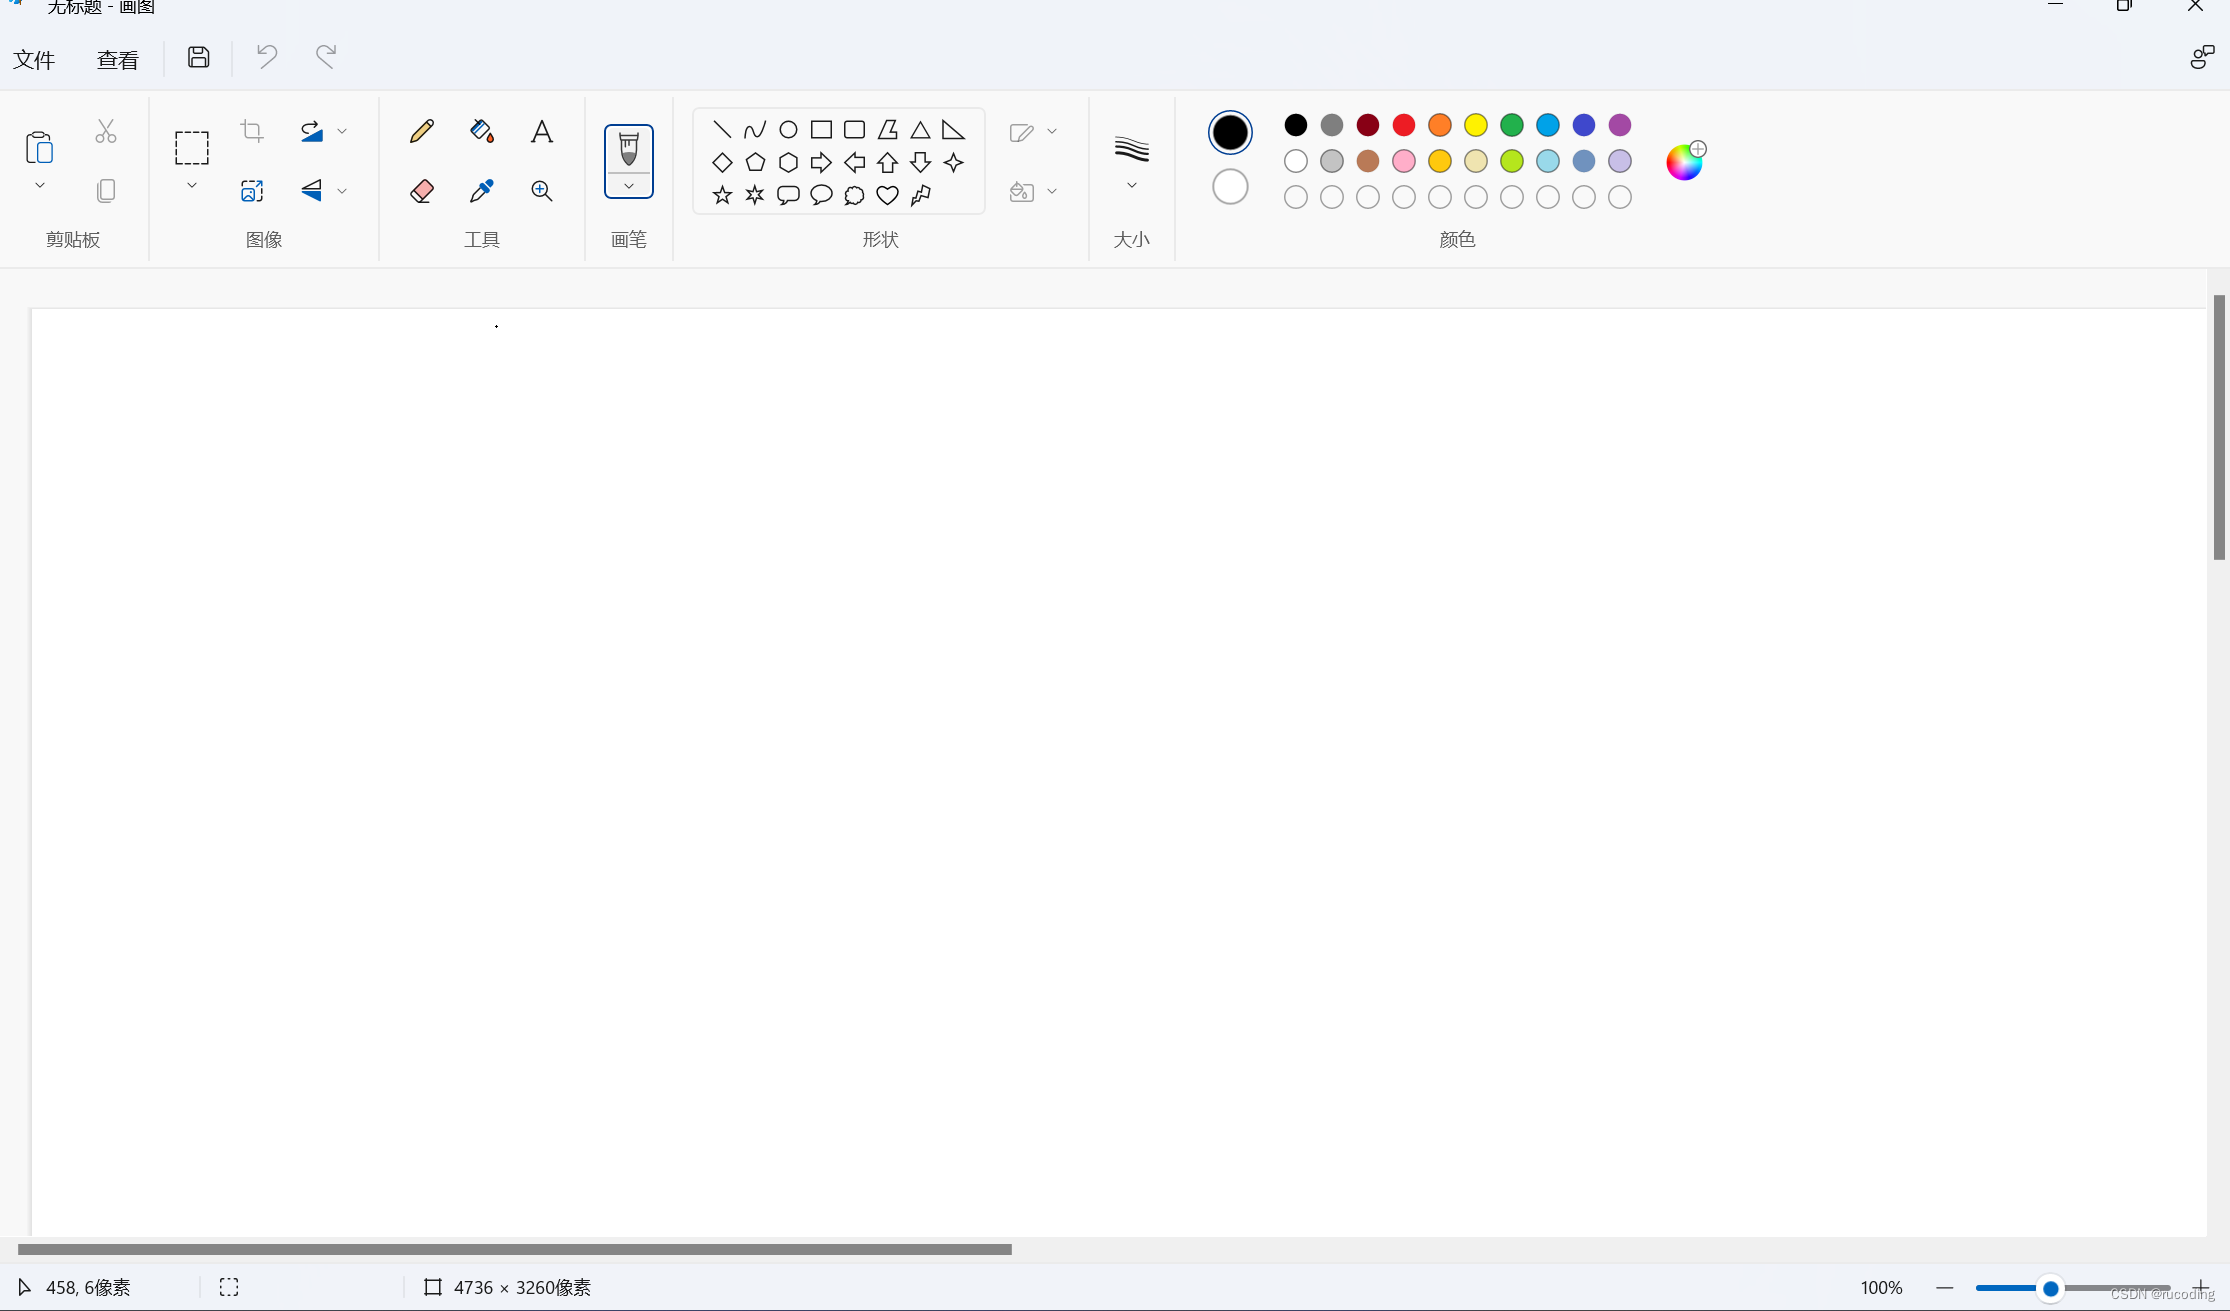Expand the Selection options dropdown
The image size is (2230, 1311).
pyautogui.click(x=192, y=186)
